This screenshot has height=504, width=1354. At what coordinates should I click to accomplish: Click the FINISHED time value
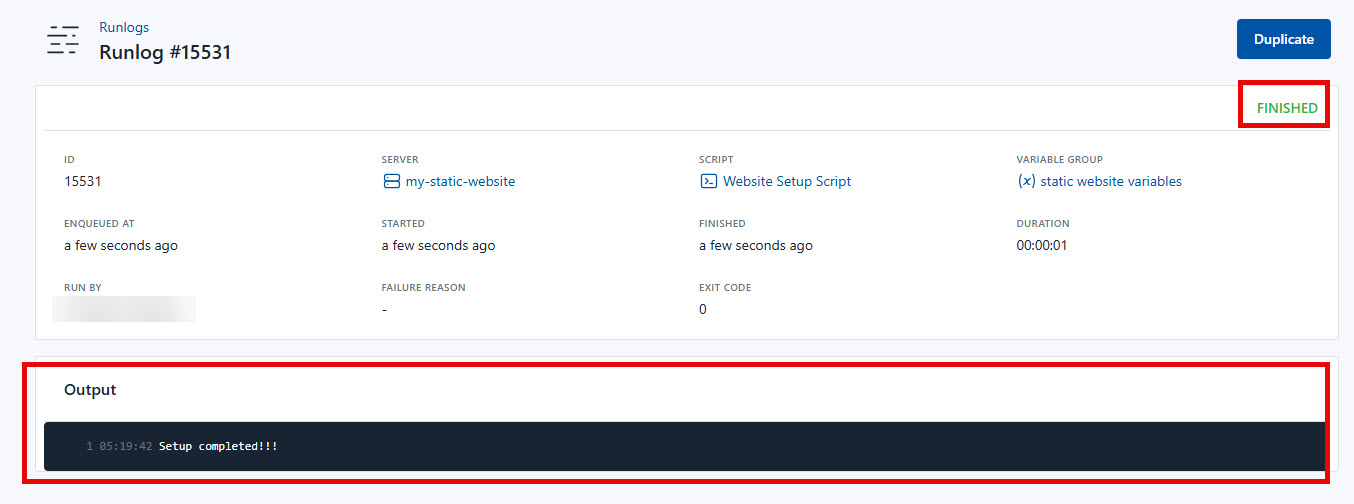[756, 245]
